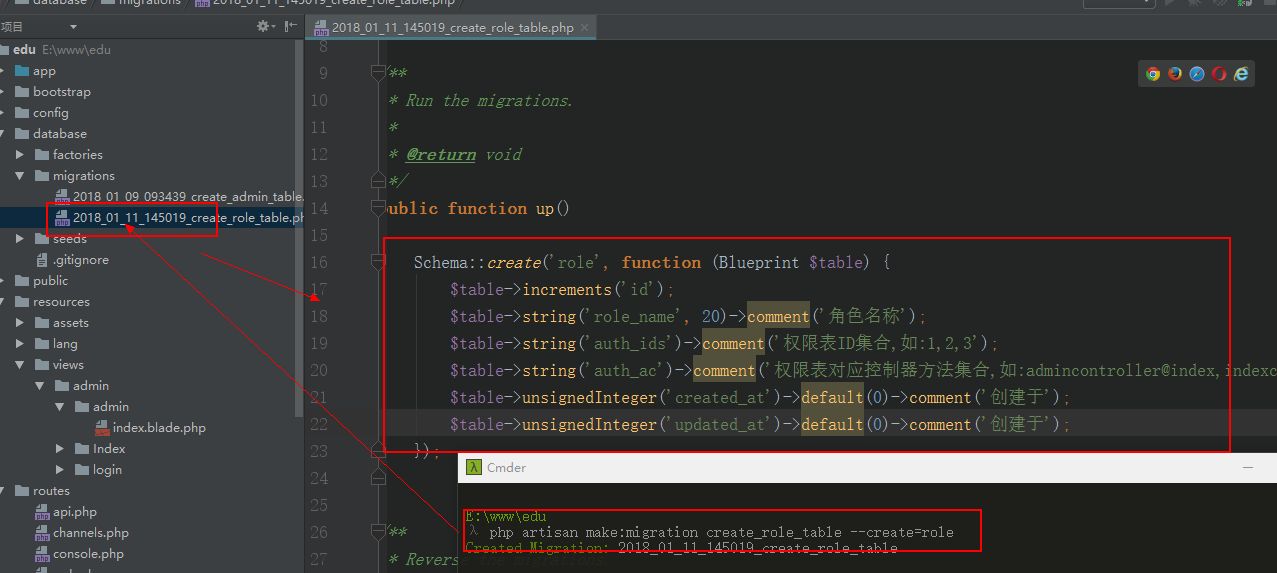Click the project tree vertical scrollbar
Screen dimensions: 1277x573
[x=299, y=230]
